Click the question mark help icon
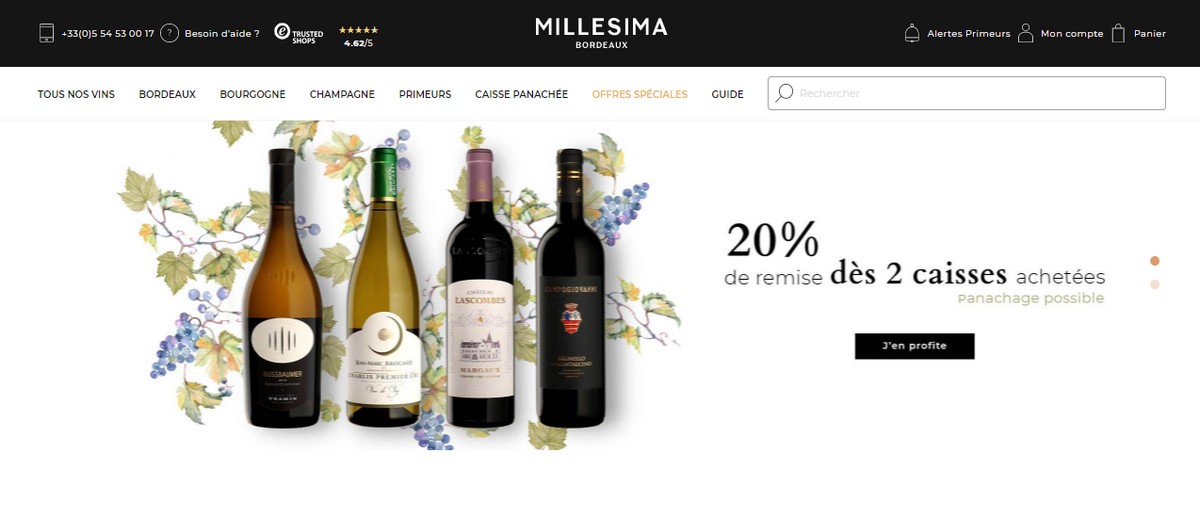Screen dimensions: 1200x518 [x=170, y=33]
